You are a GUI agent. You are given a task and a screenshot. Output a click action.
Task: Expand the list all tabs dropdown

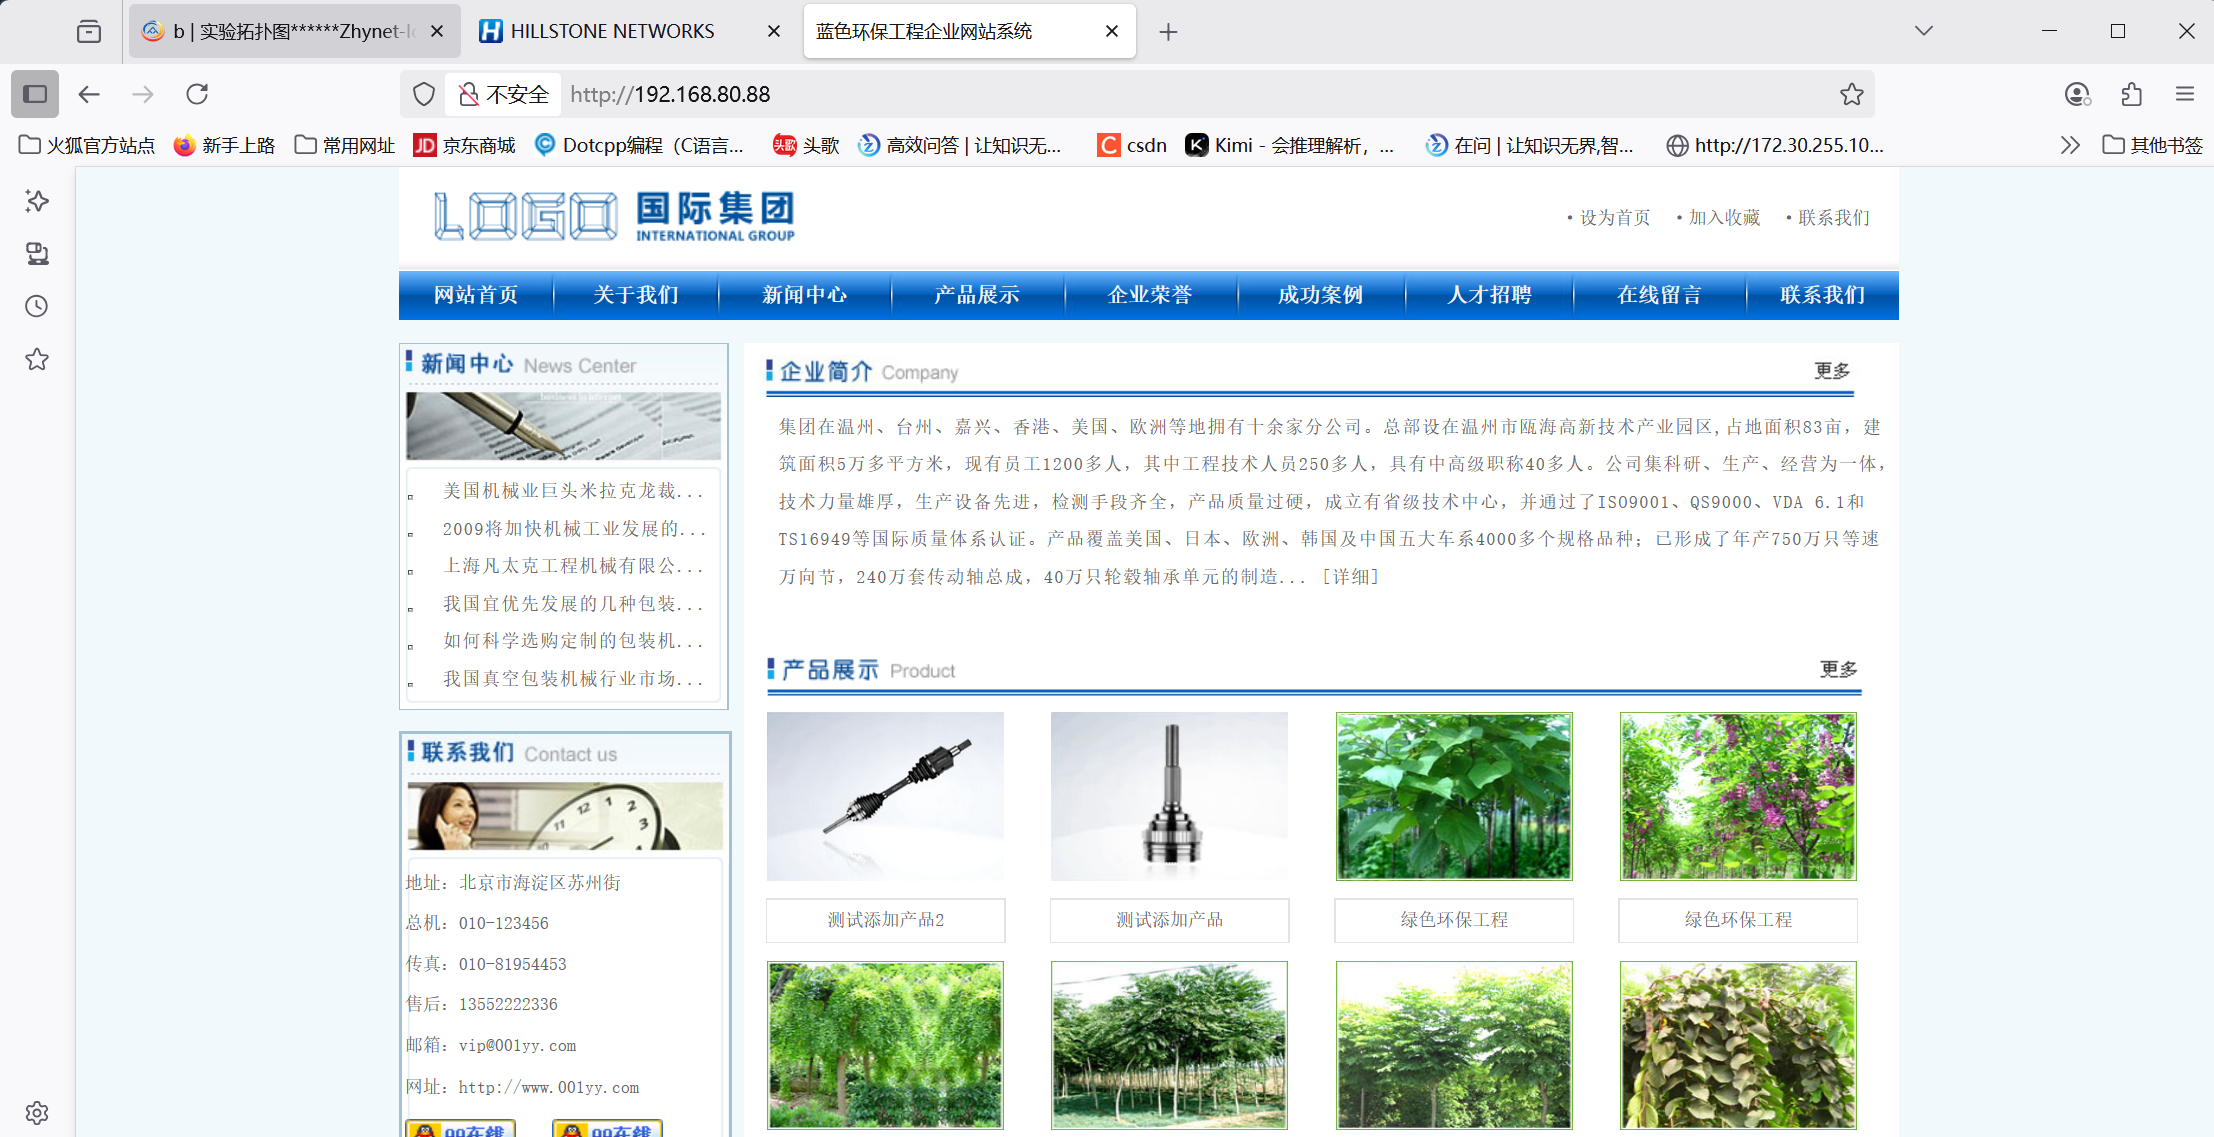(1924, 31)
